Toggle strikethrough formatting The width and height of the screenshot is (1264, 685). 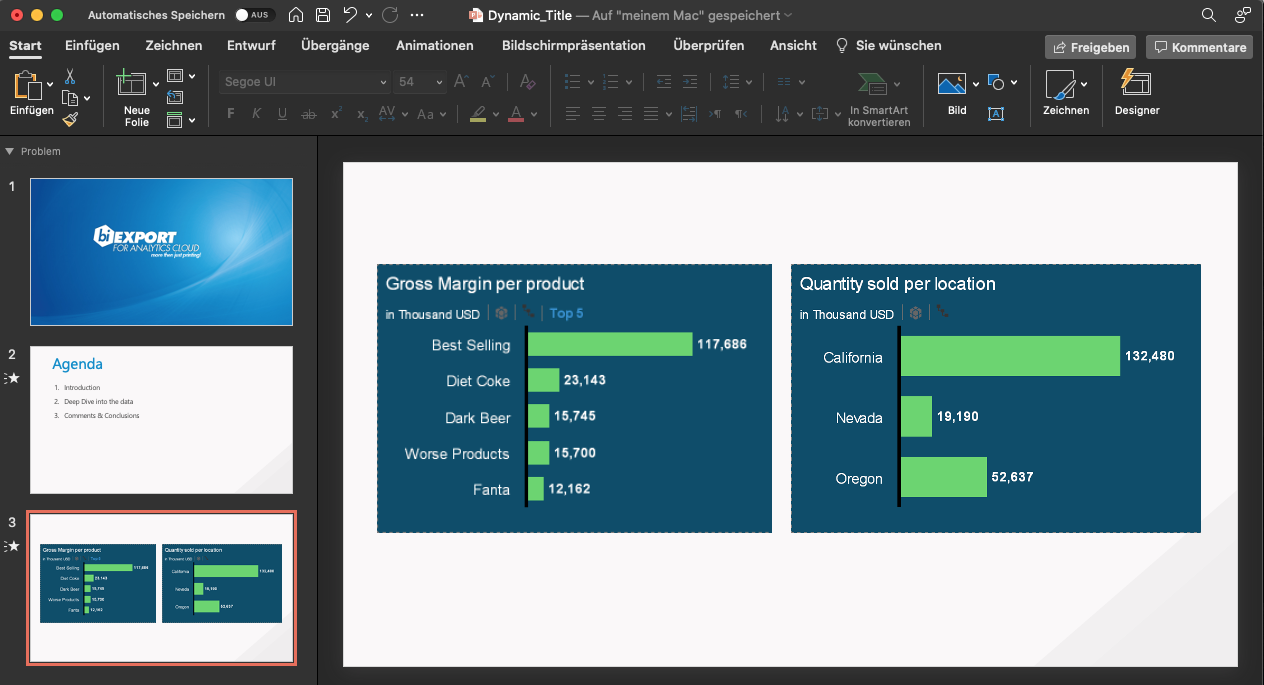pos(309,114)
